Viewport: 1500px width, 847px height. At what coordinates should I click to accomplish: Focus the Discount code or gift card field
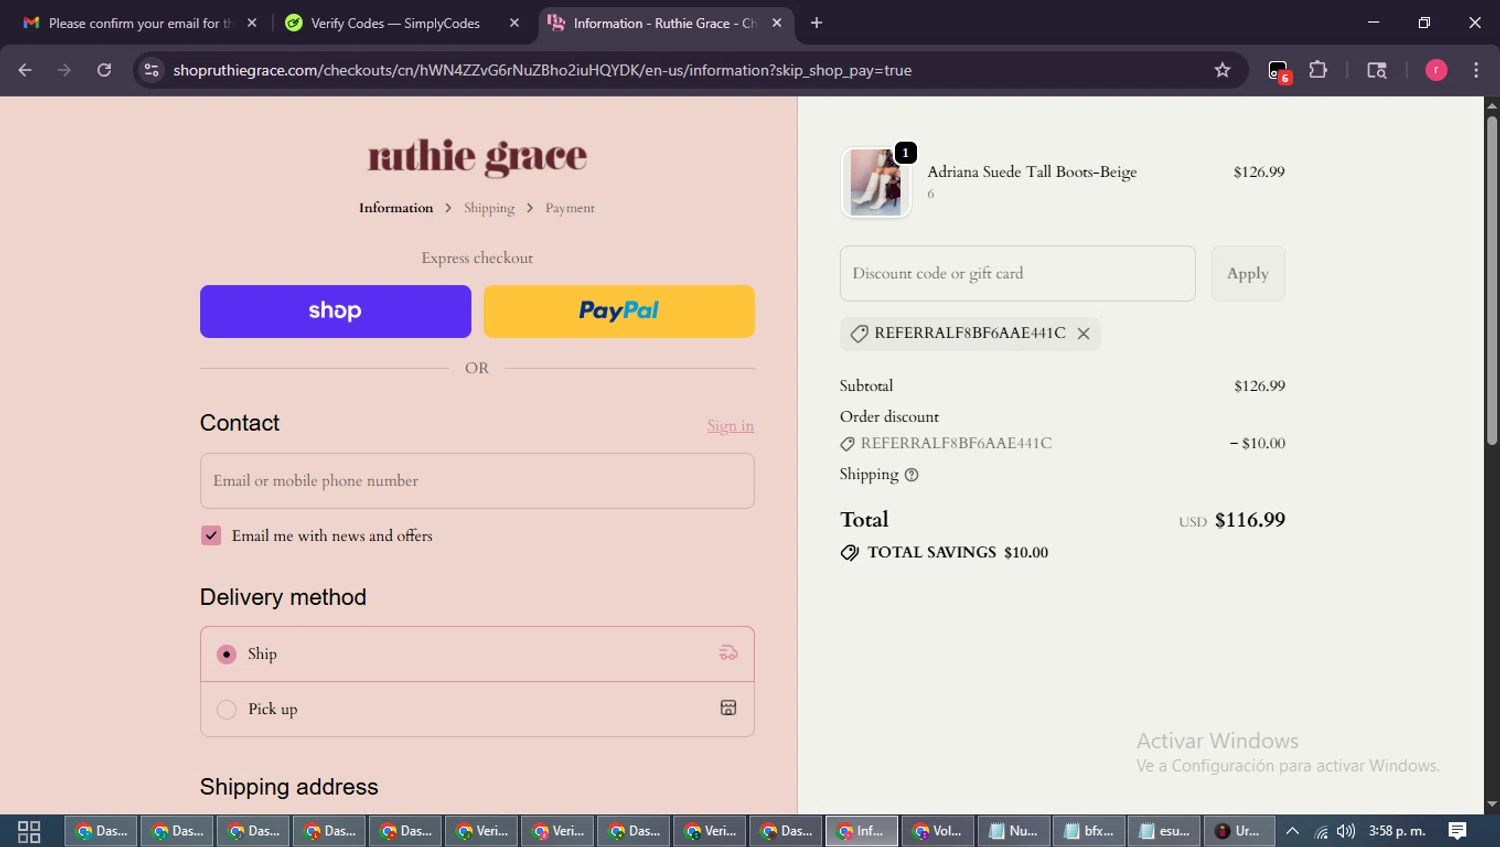(x=1017, y=273)
